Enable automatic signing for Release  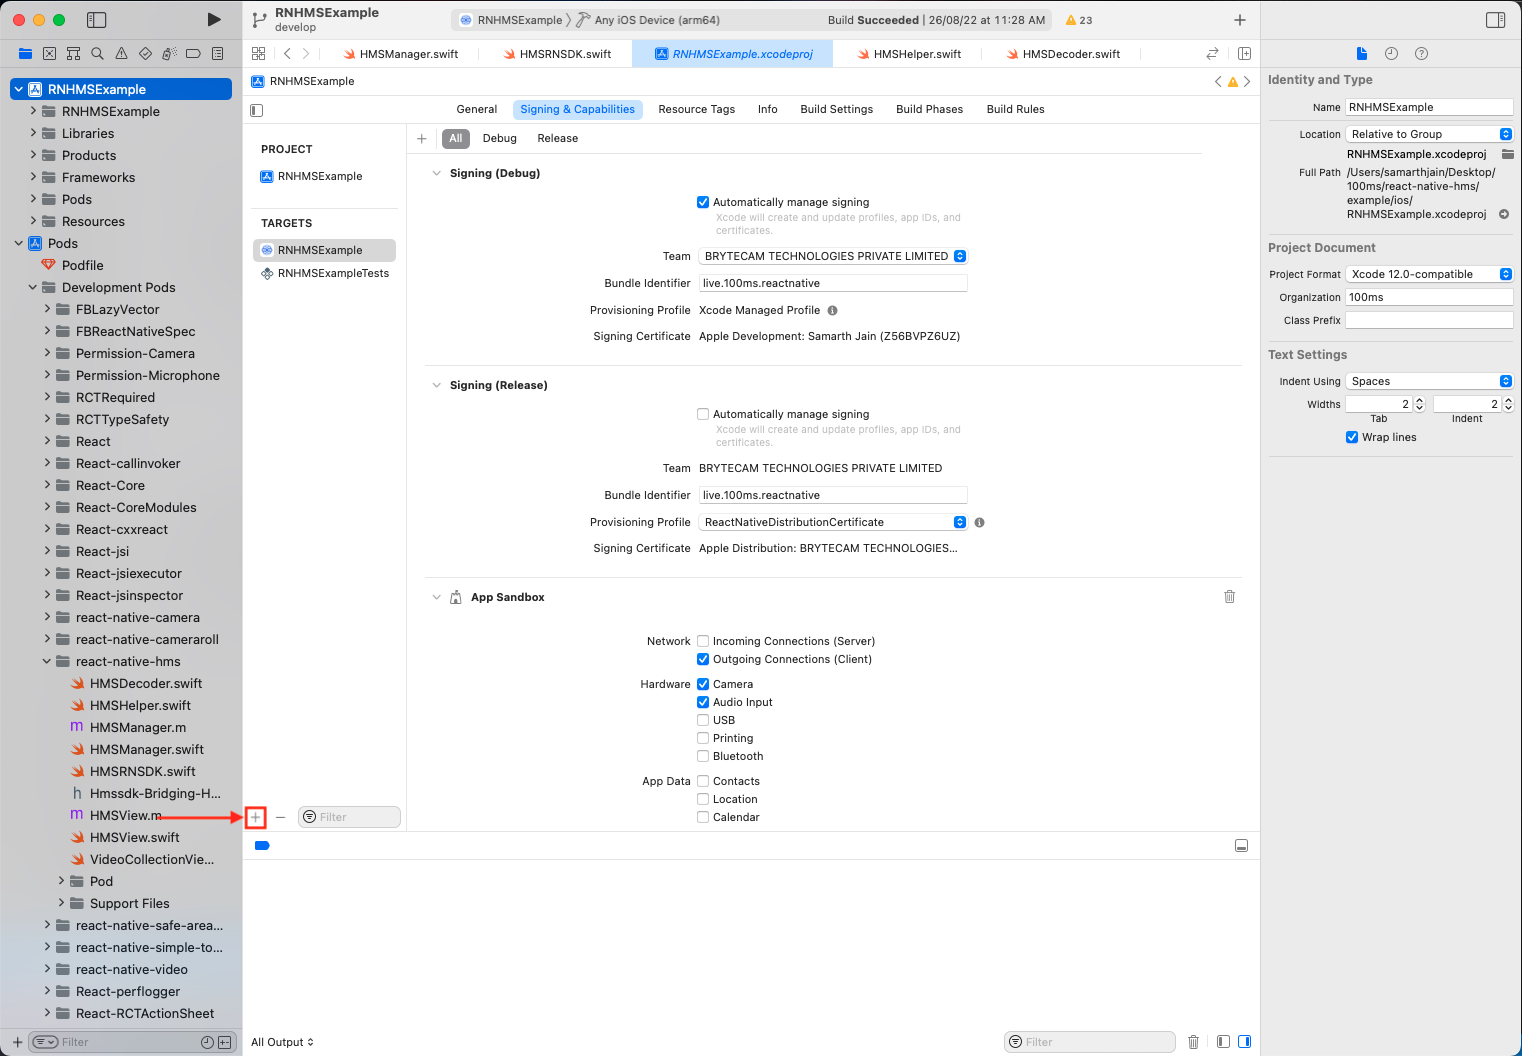(x=703, y=414)
